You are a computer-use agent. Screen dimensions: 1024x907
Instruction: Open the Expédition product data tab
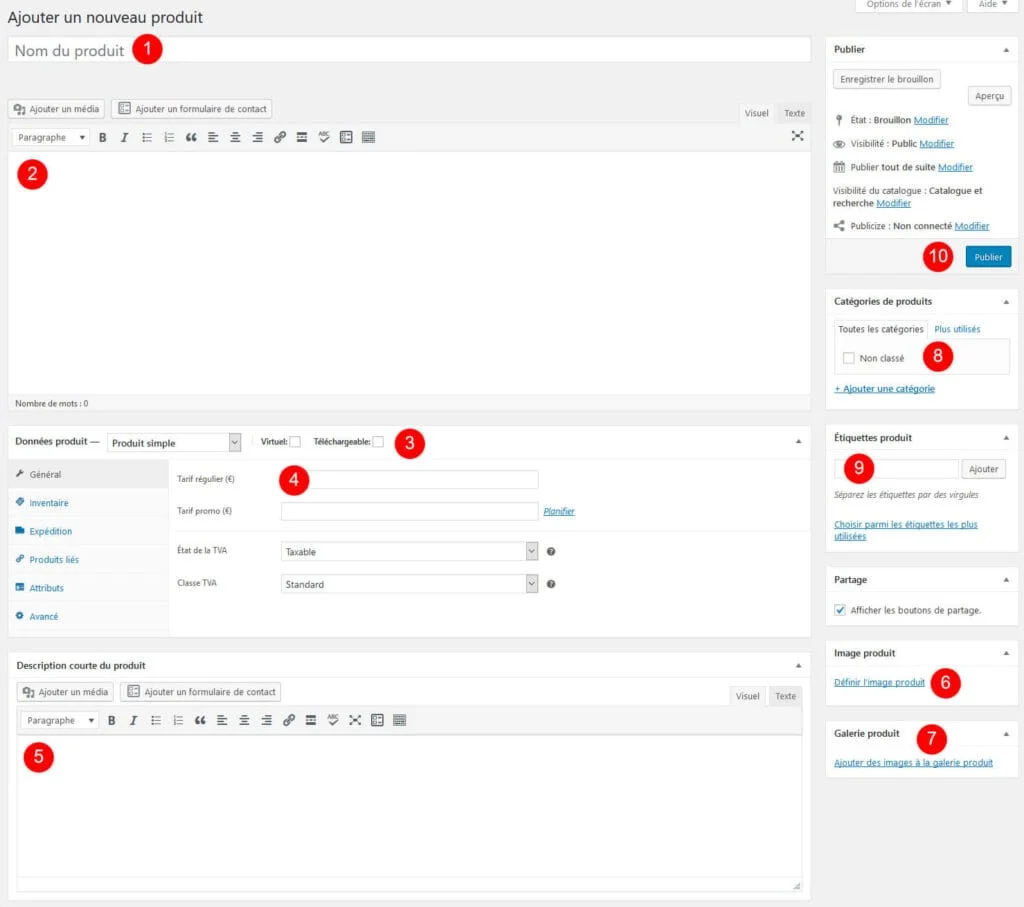(50, 531)
